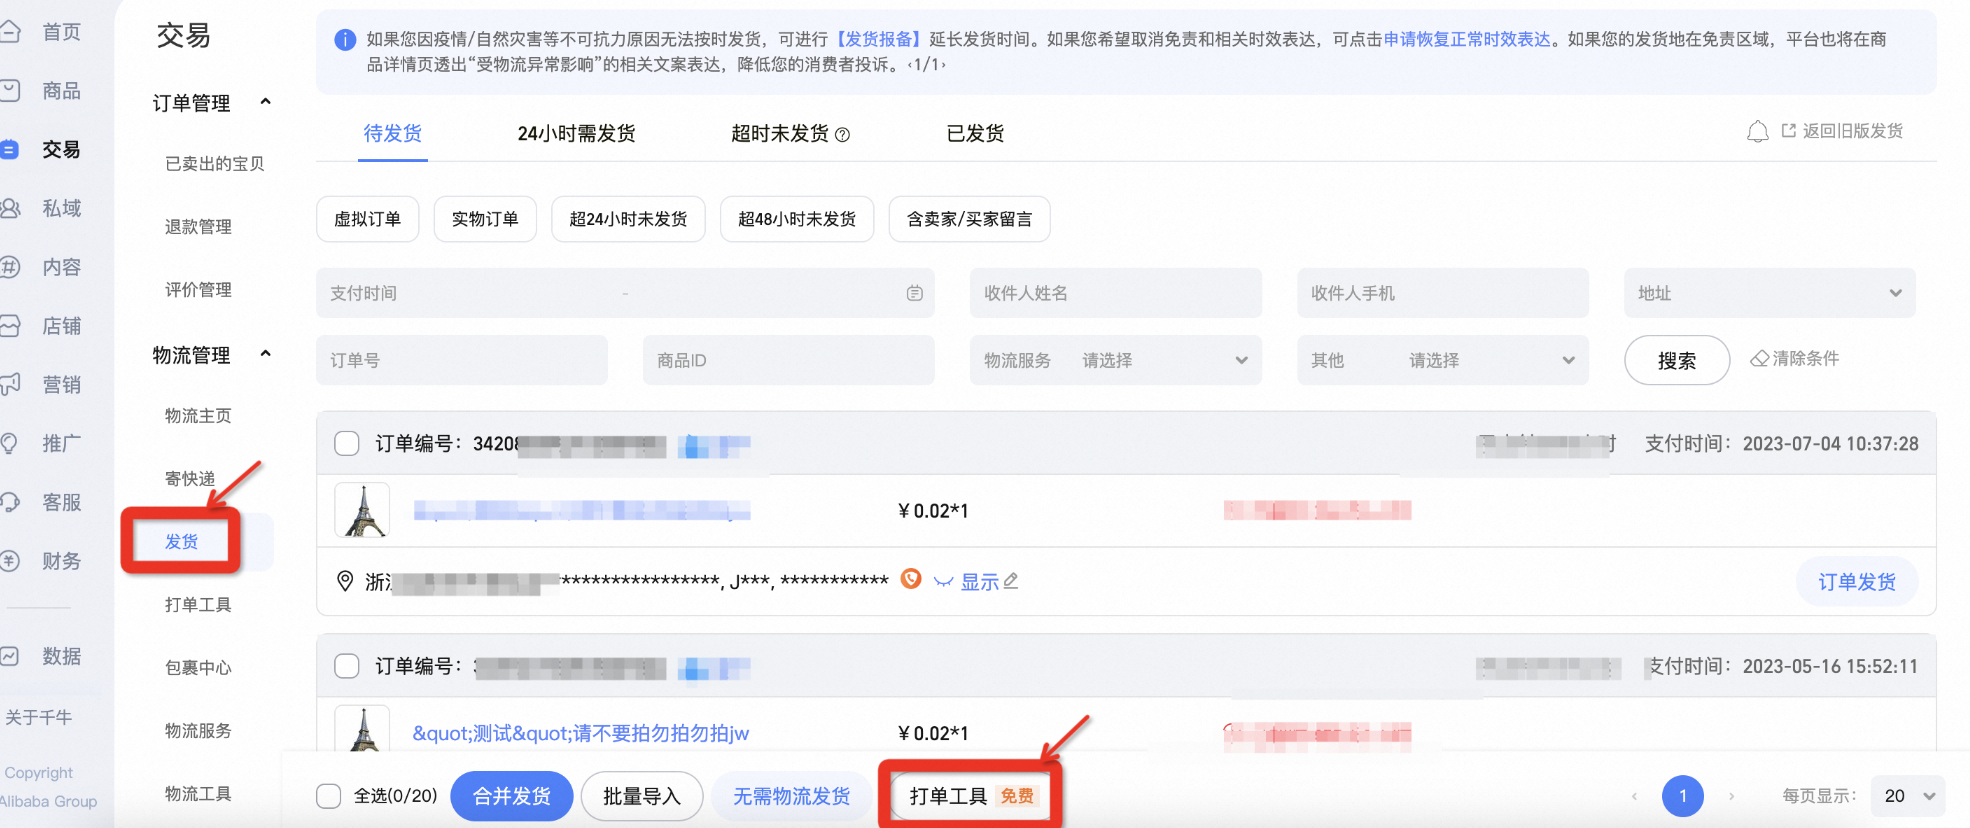Screen dimensions: 1970x828
Task: Click the 搜索 search button
Action: tap(1677, 360)
